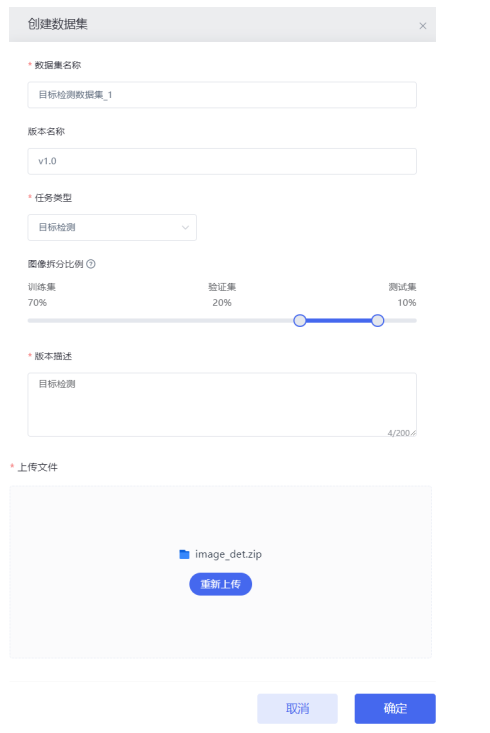Select the right slider handle near 测试集
Screen dimensions: 490x733
[x=378, y=321]
